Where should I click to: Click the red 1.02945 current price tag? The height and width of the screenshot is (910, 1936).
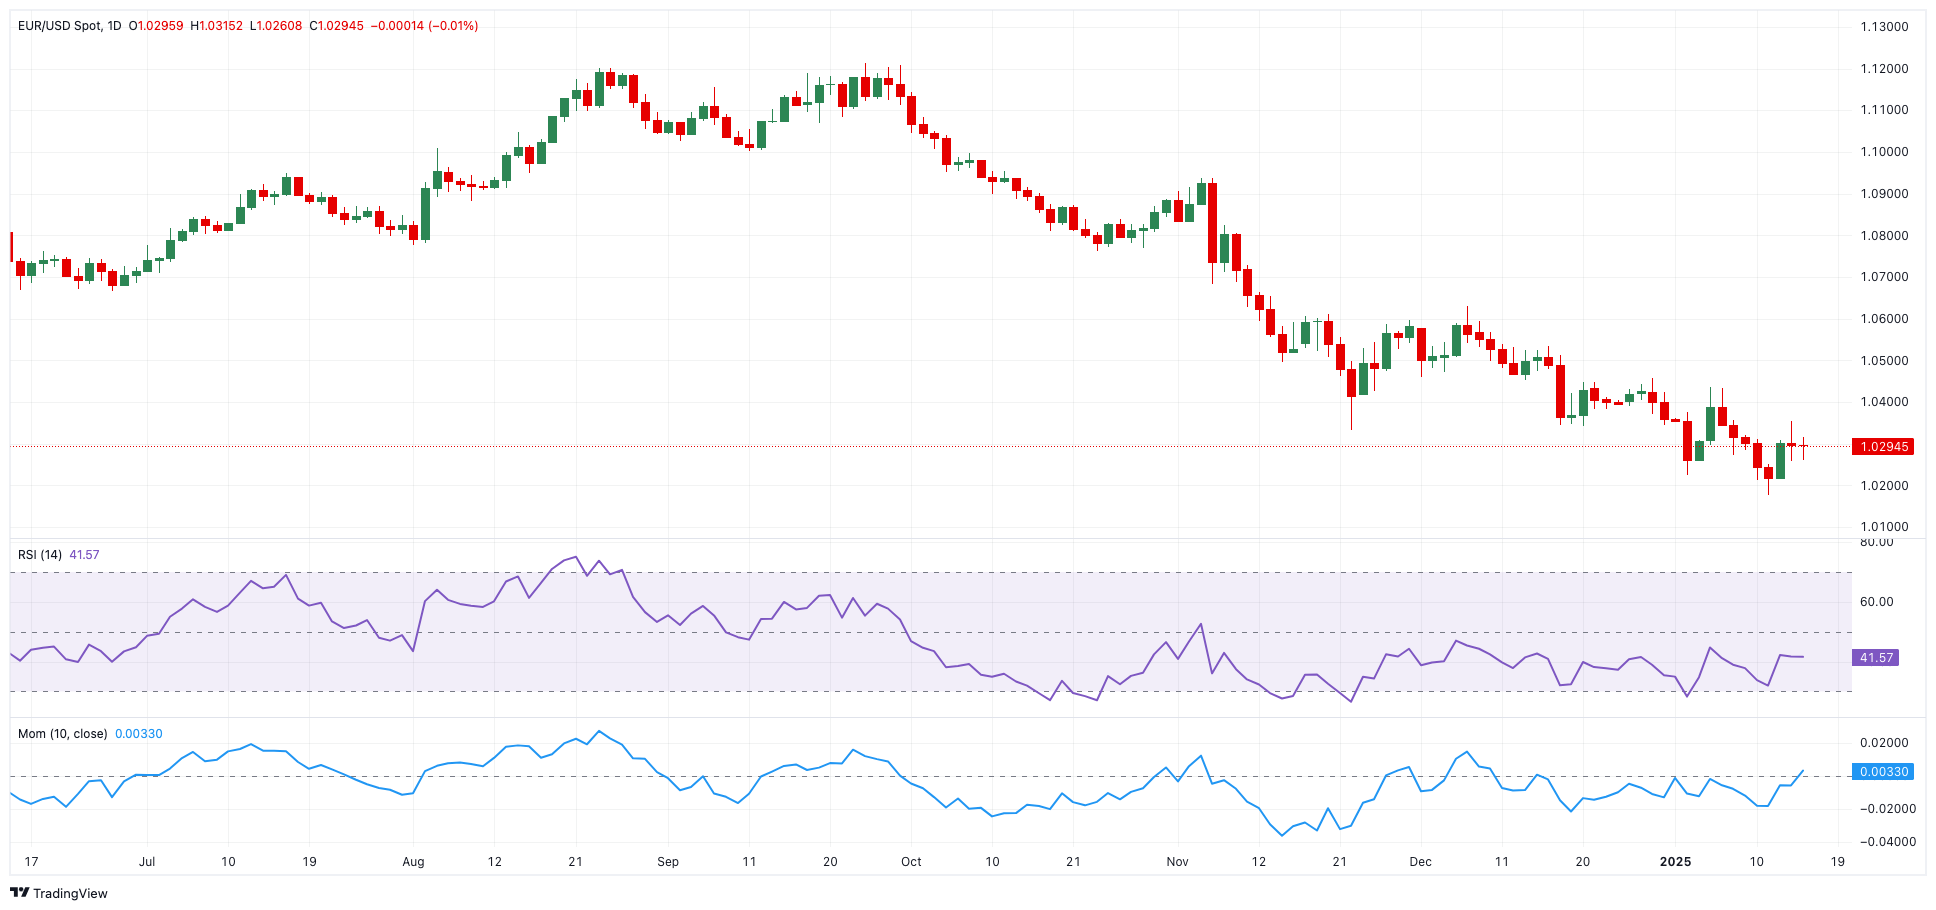[x=1883, y=447]
